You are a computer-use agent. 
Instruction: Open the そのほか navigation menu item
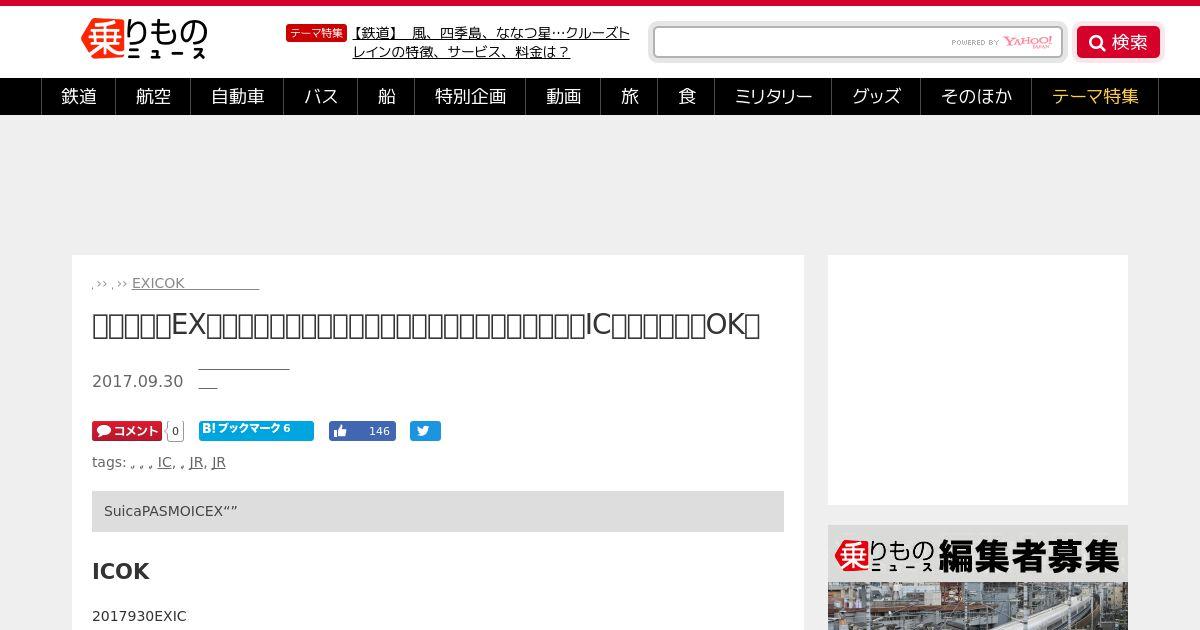pyautogui.click(x=976, y=96)
